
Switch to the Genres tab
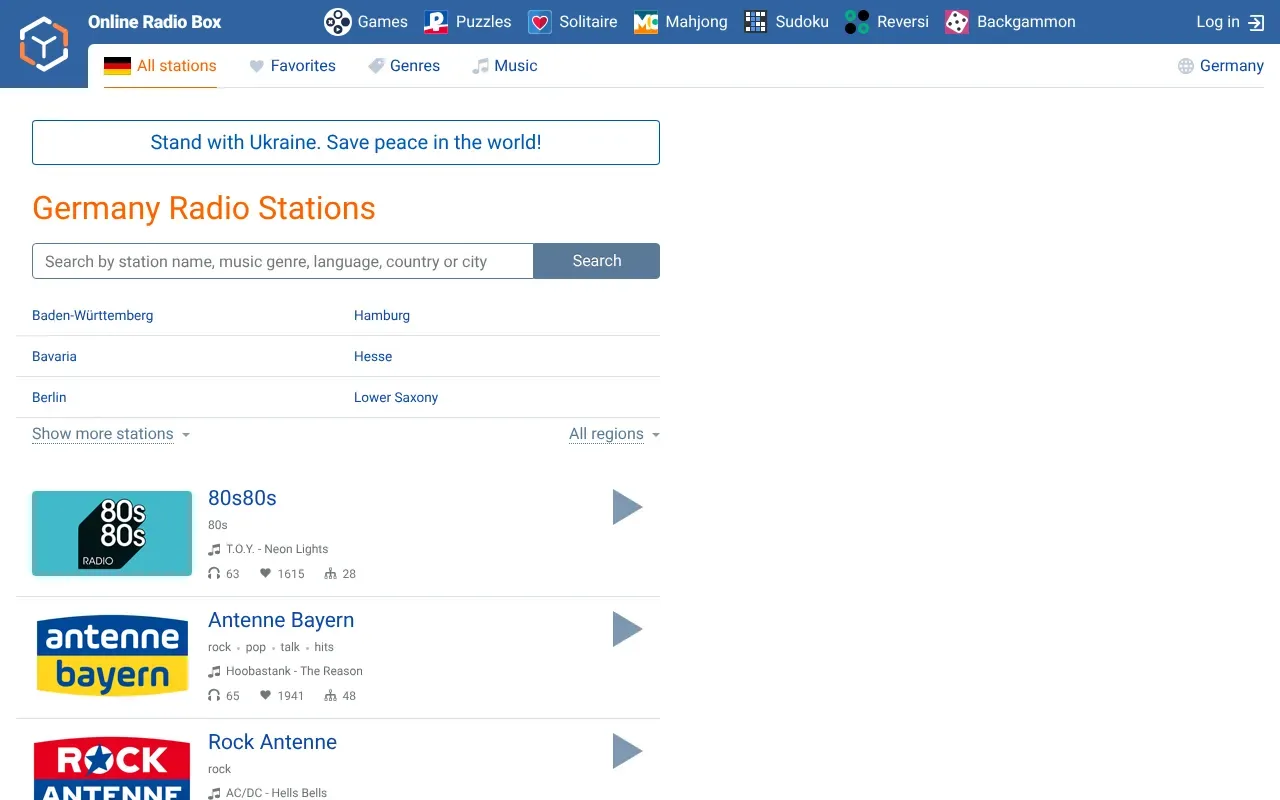[404, 66]
